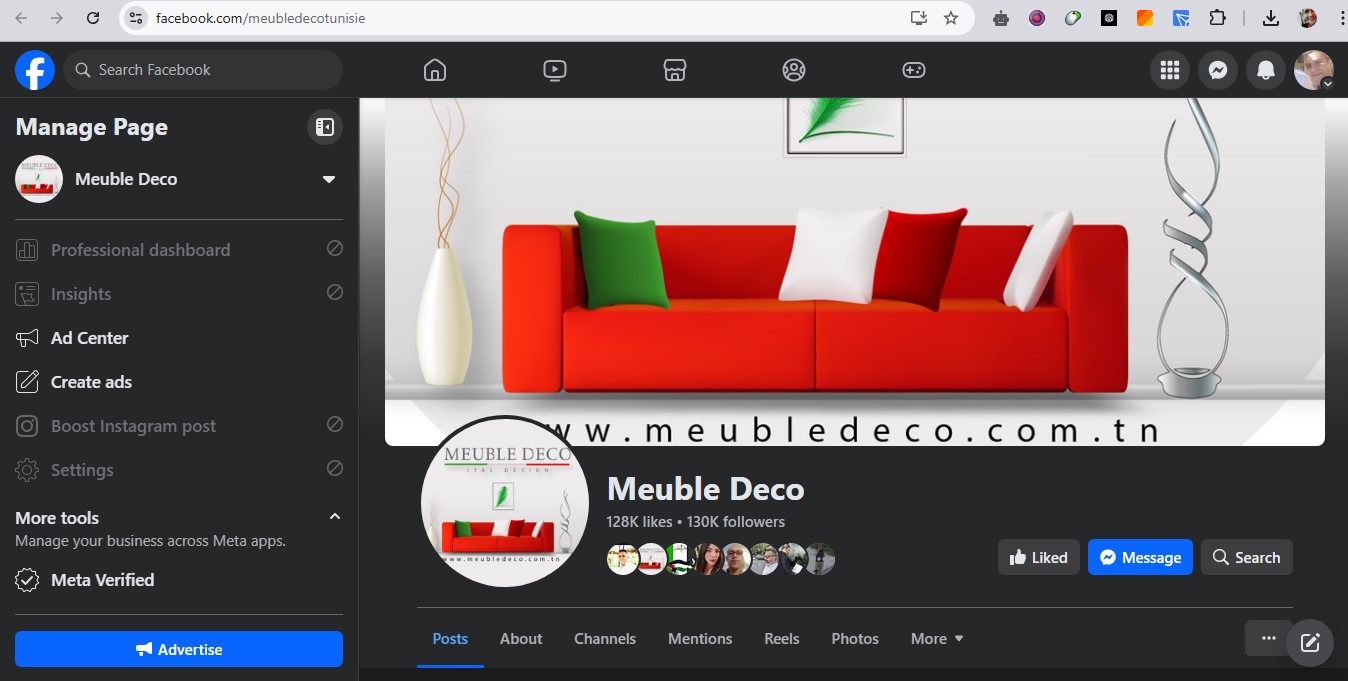Expand the Meuble Deco page switcher
This screenshot has height=681, width=1348.
pyautogui.click(x=328, y=179)
